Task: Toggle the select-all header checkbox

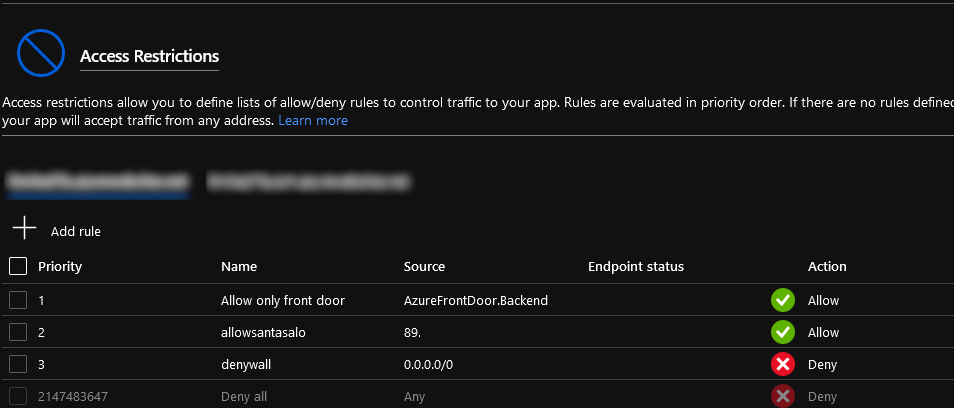Action: [x=18, y=266]
